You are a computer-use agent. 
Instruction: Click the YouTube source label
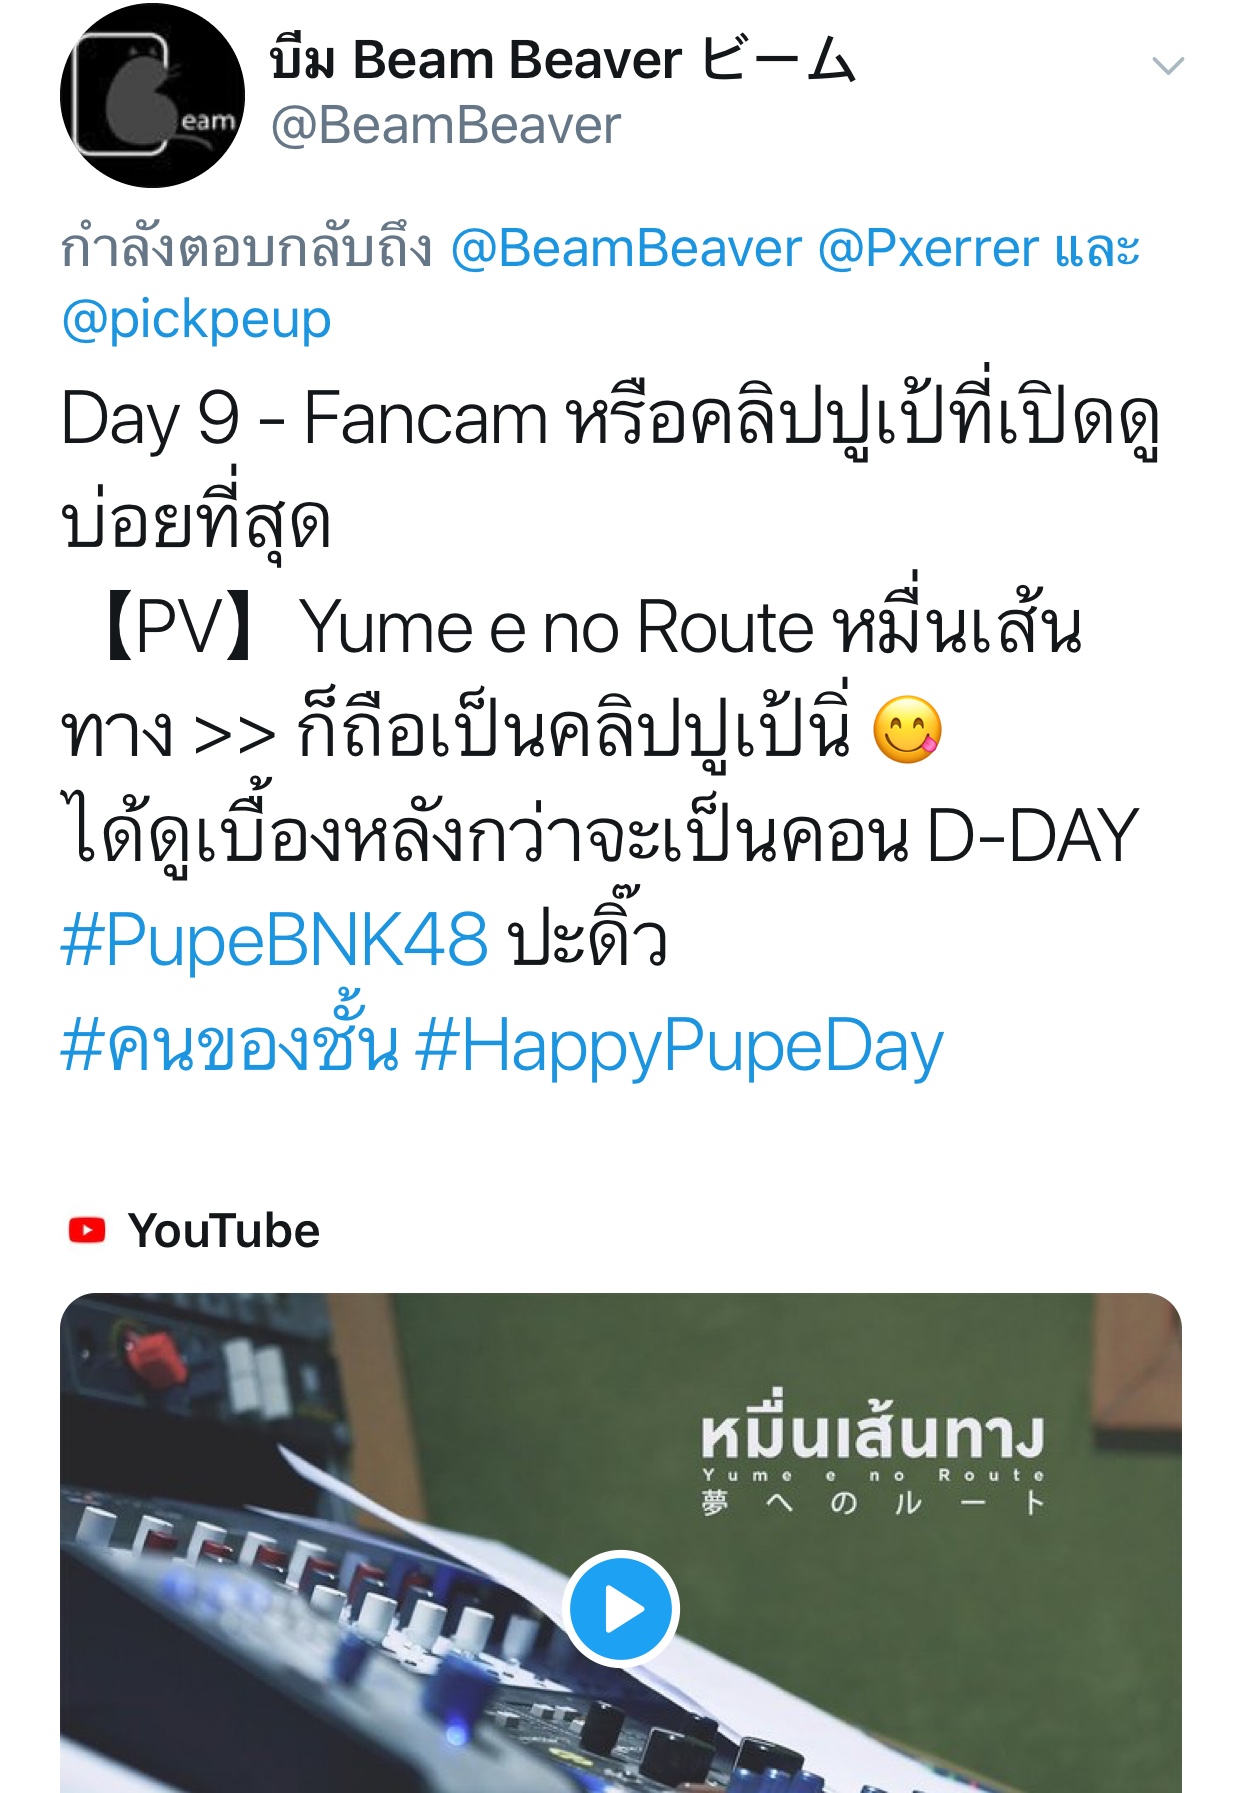[x=224, y=1231]
